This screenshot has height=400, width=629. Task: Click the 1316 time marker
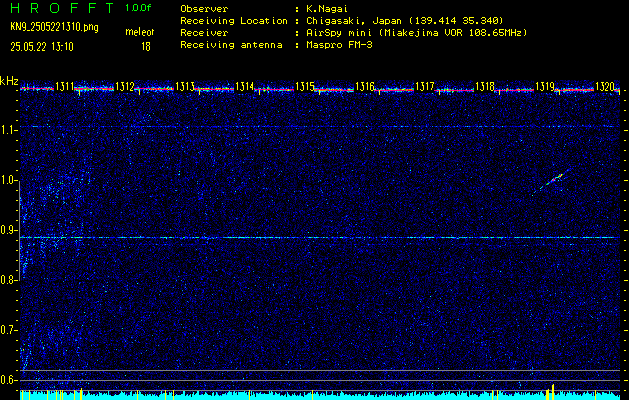point(365,86)
